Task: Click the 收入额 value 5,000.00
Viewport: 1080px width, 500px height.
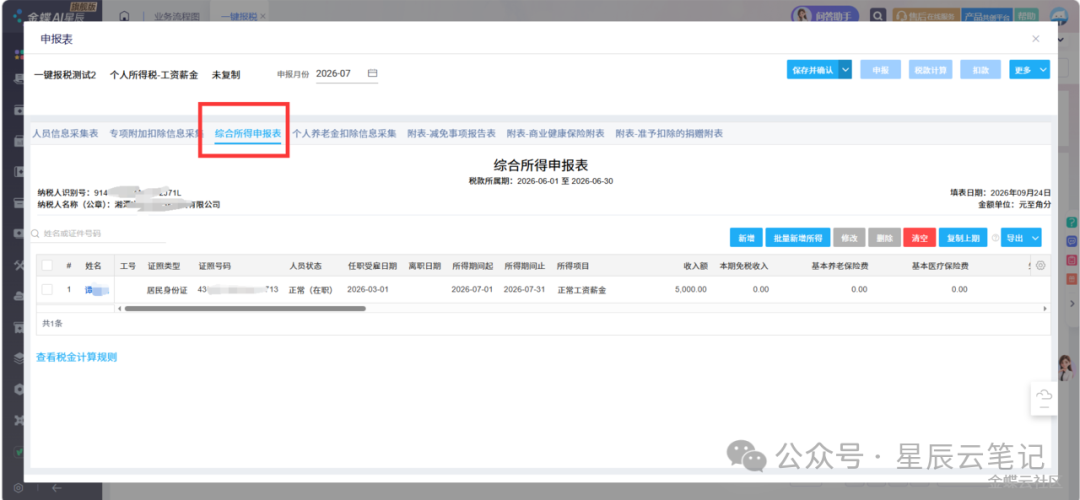Action: (x=691, y=290)
